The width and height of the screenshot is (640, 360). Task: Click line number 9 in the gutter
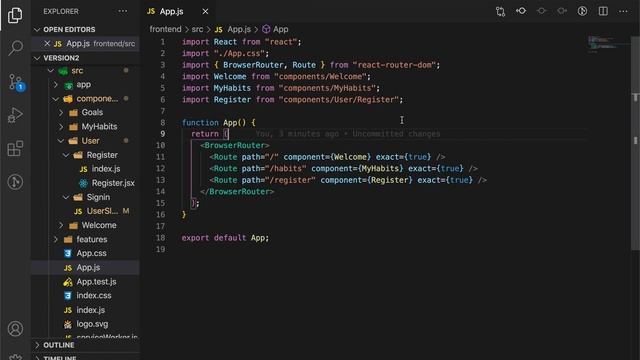coord(162,134)
